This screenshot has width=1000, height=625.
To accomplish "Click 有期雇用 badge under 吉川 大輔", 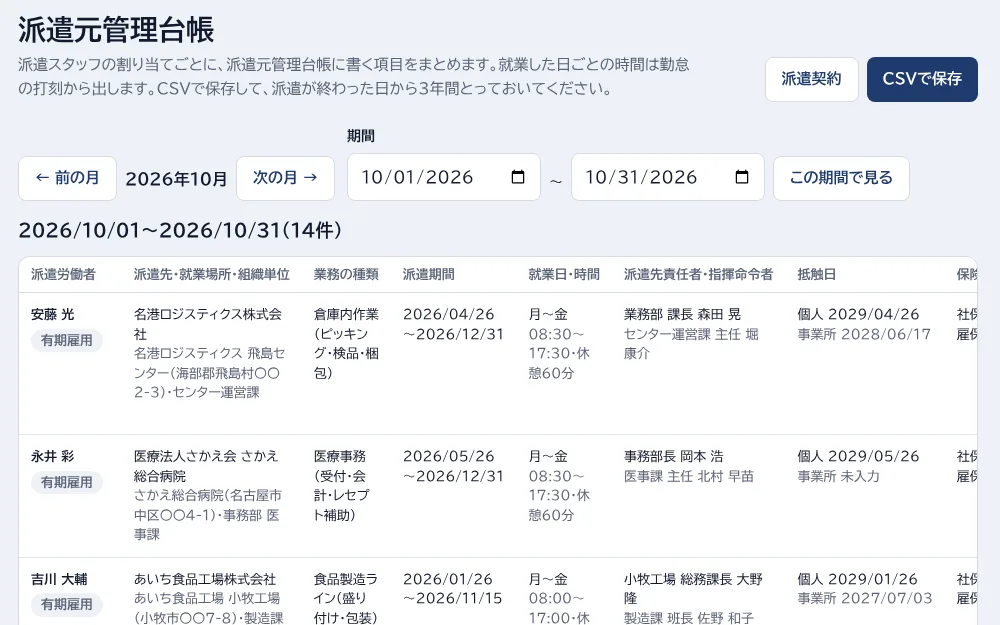I will (x=67, y=605).
